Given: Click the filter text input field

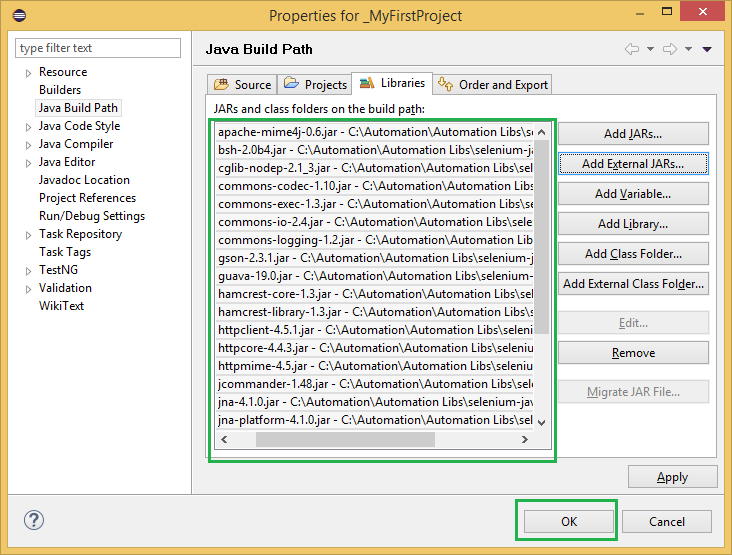Looking at the screenshot, I should coord(98,48).
